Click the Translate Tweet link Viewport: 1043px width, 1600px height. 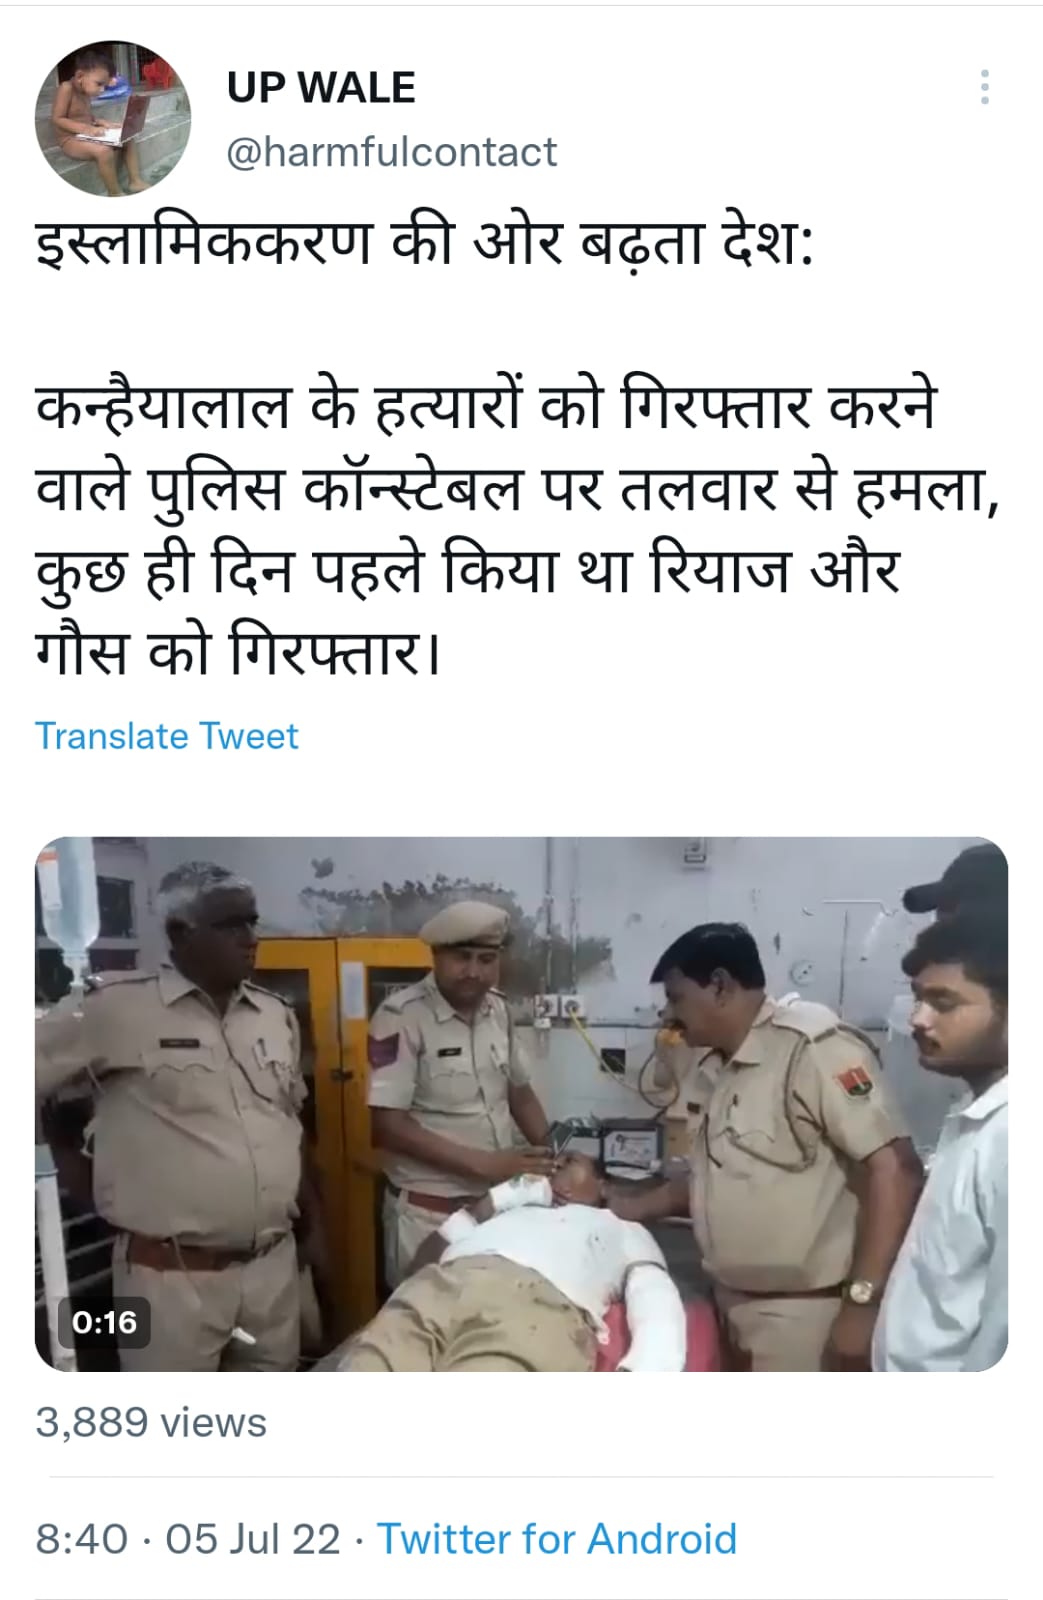167,736
